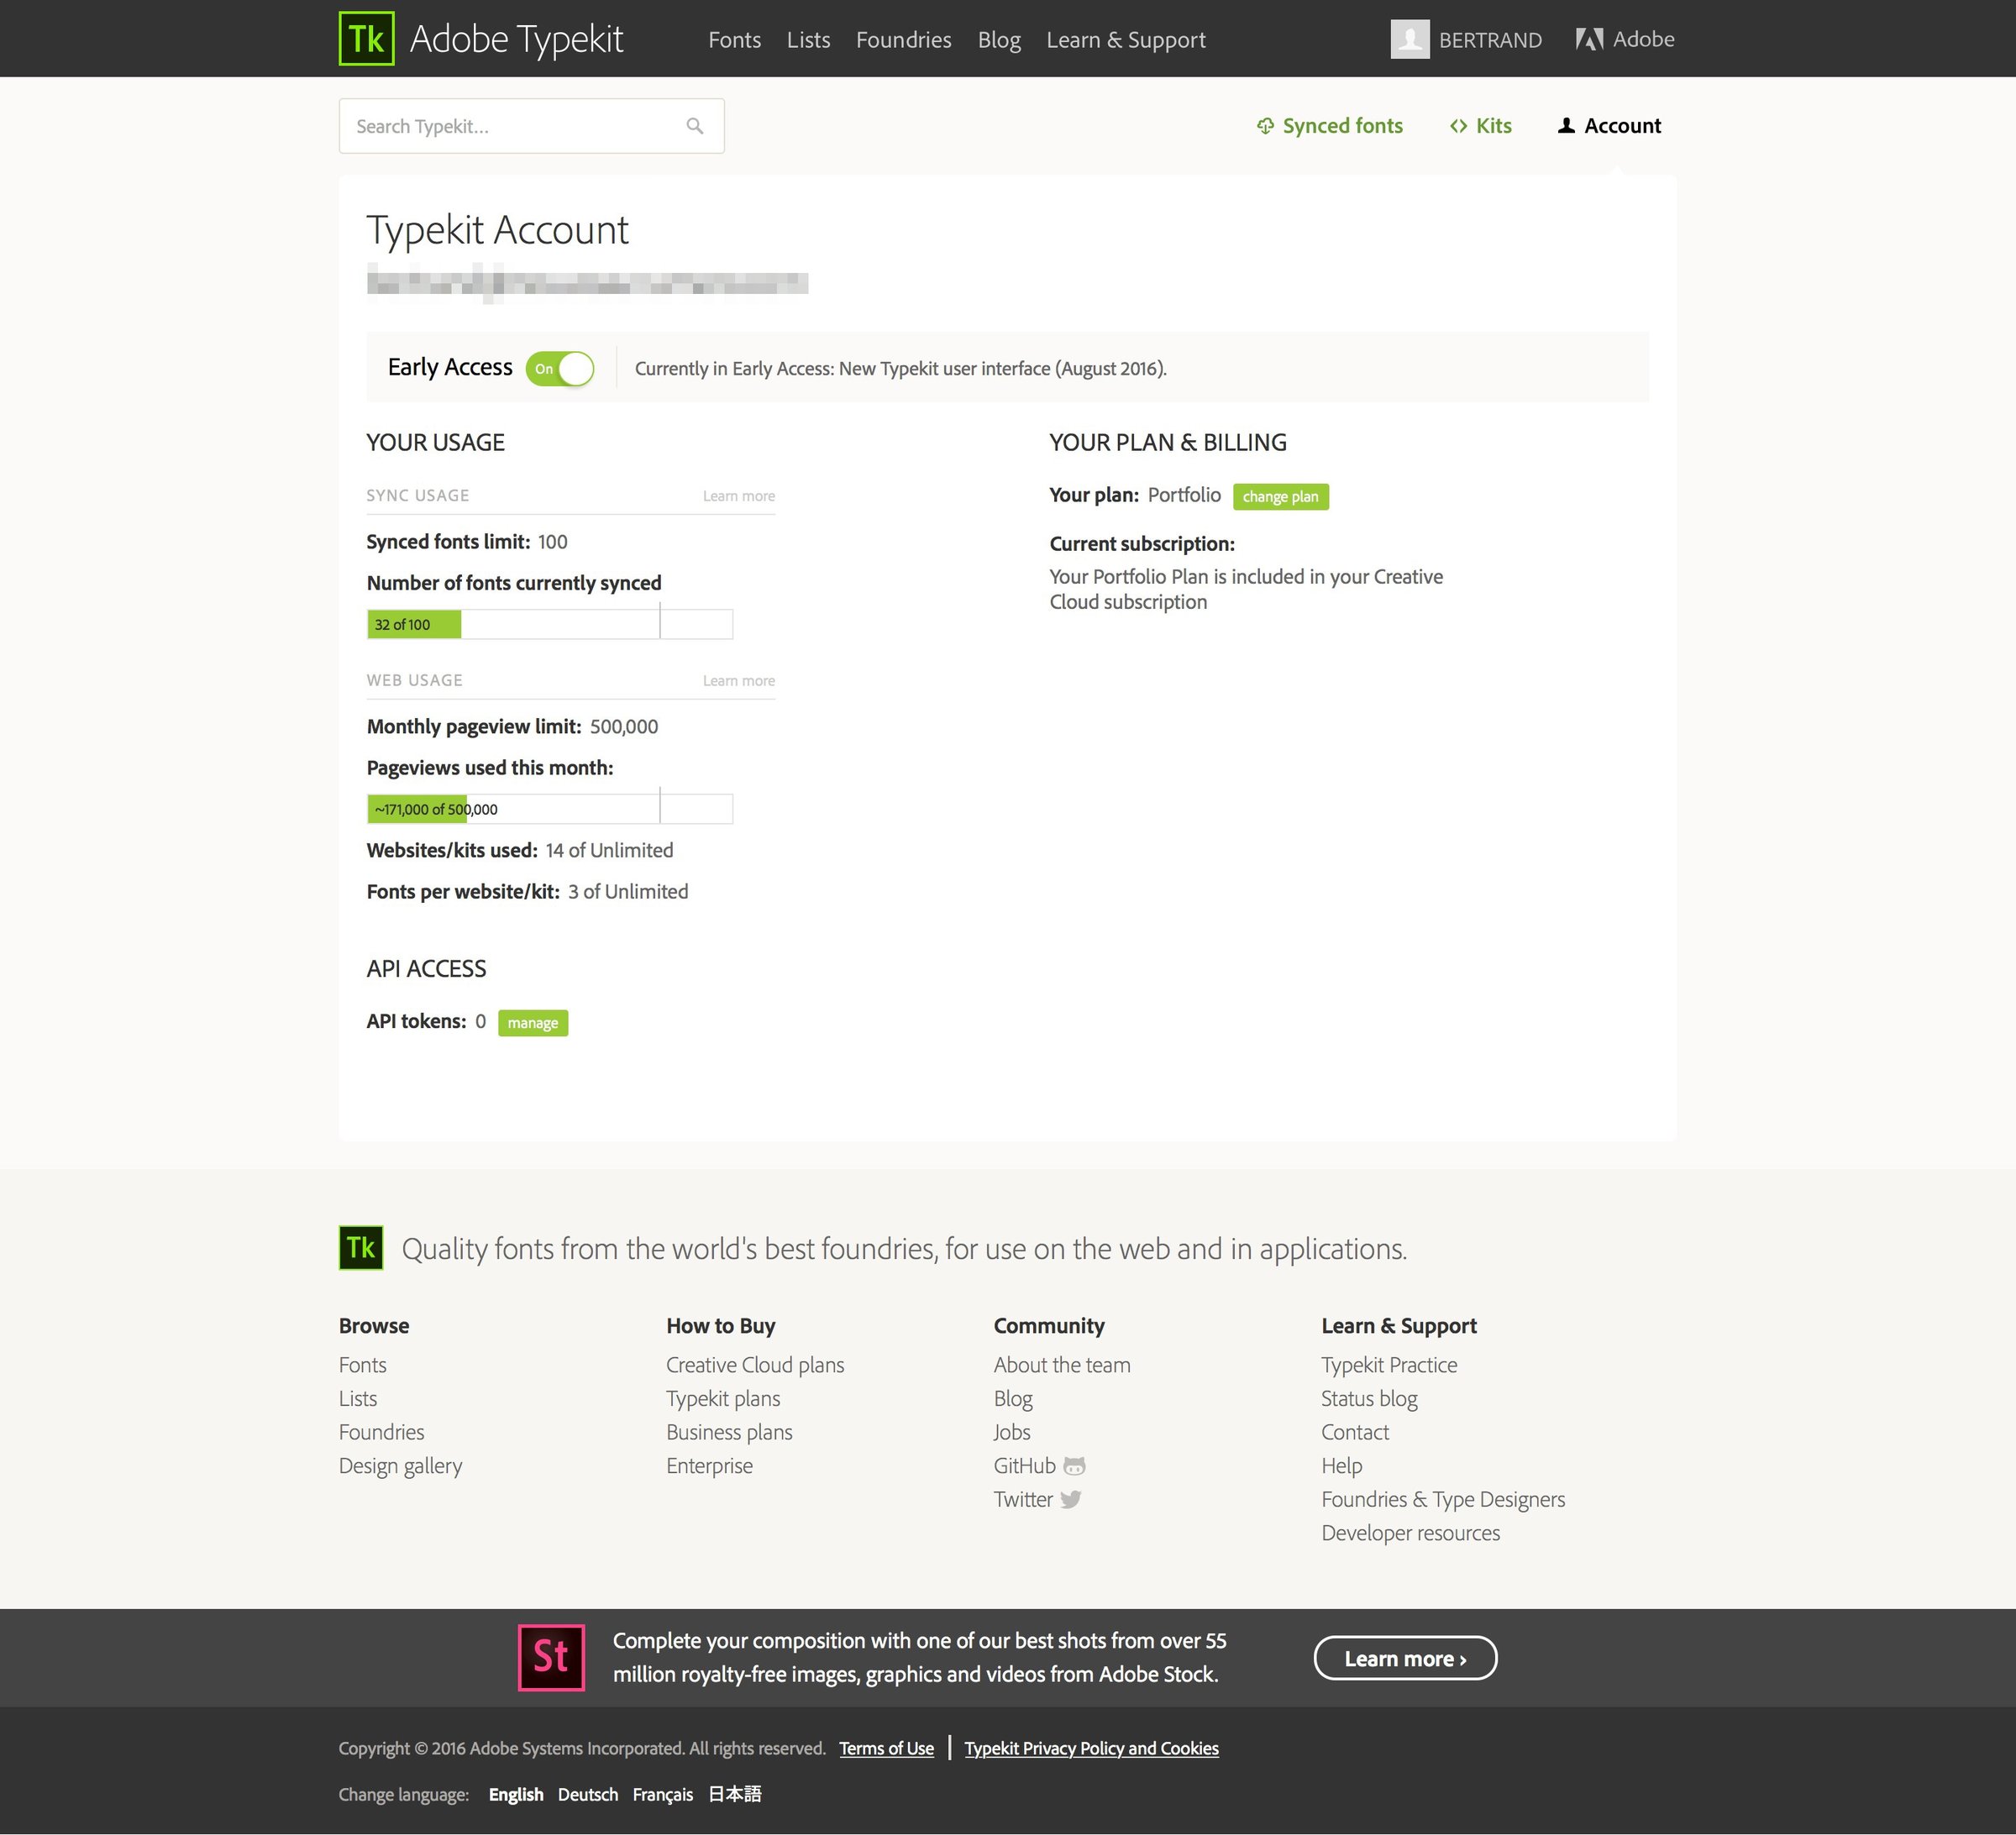This screenshot has height=1835, width=2016.
Task: Open Enterprise footer link
Action: tap(710, 1466)
